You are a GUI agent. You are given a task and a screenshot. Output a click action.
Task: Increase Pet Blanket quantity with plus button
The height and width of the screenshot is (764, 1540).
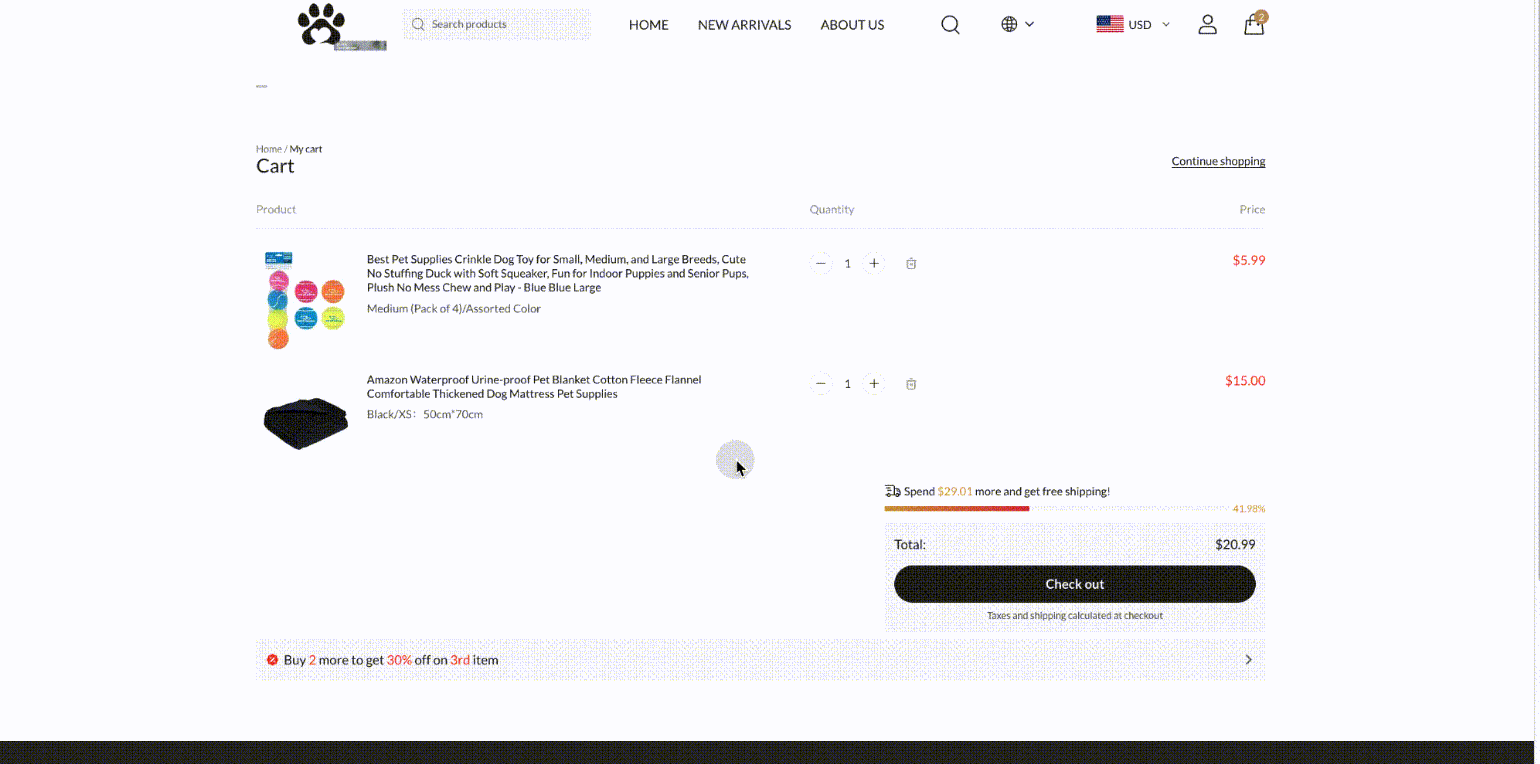click(x=874, y=384)
